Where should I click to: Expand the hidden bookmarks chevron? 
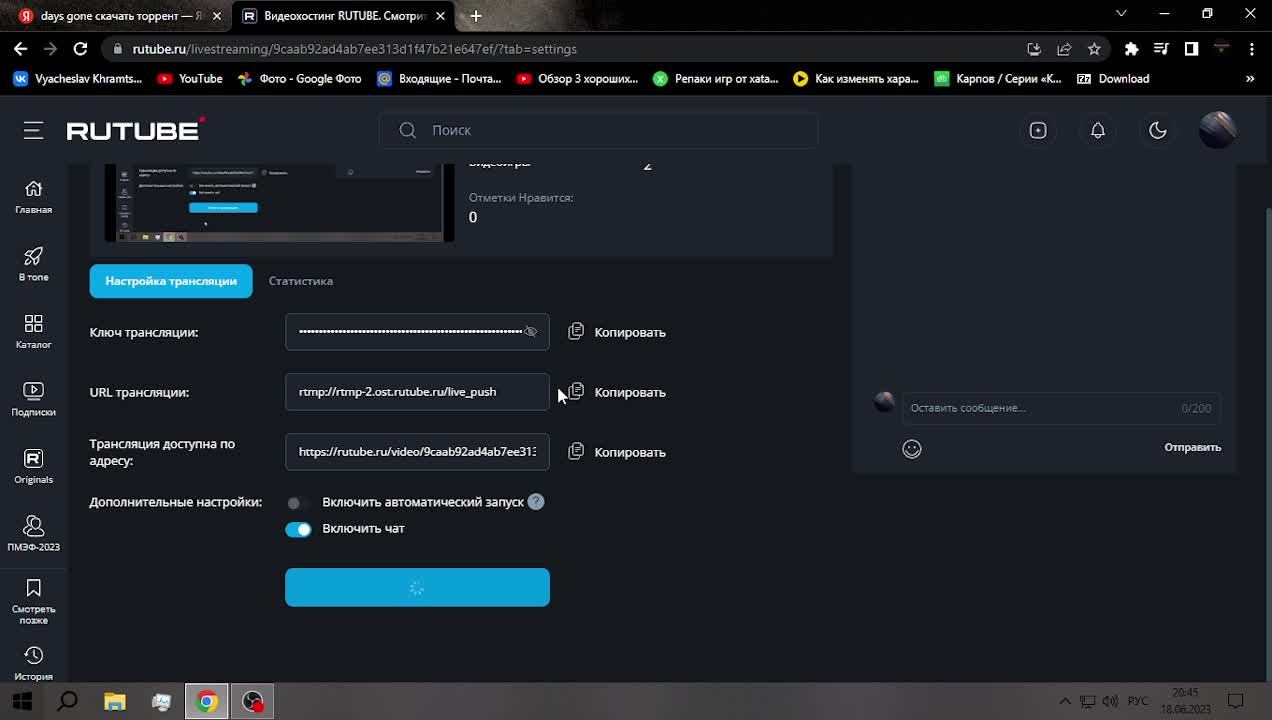1250,79
